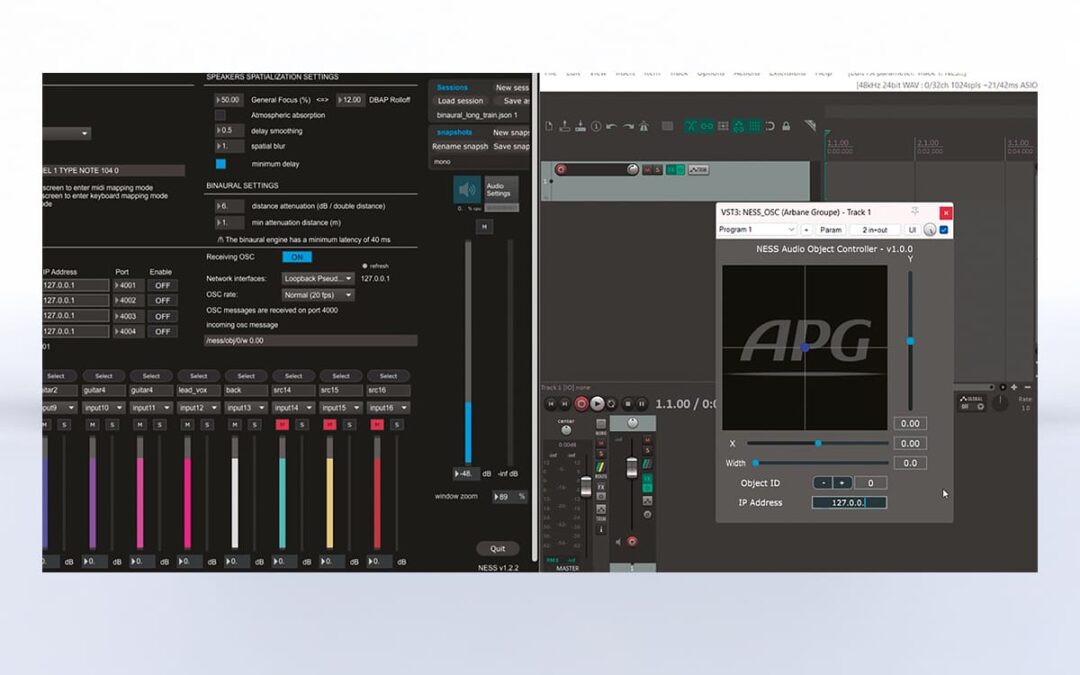The width and height of the screenshot is (1080, 675).
Task: Click the Rename snapshot button
Action: pyautogui.click(x=460, y=146)
